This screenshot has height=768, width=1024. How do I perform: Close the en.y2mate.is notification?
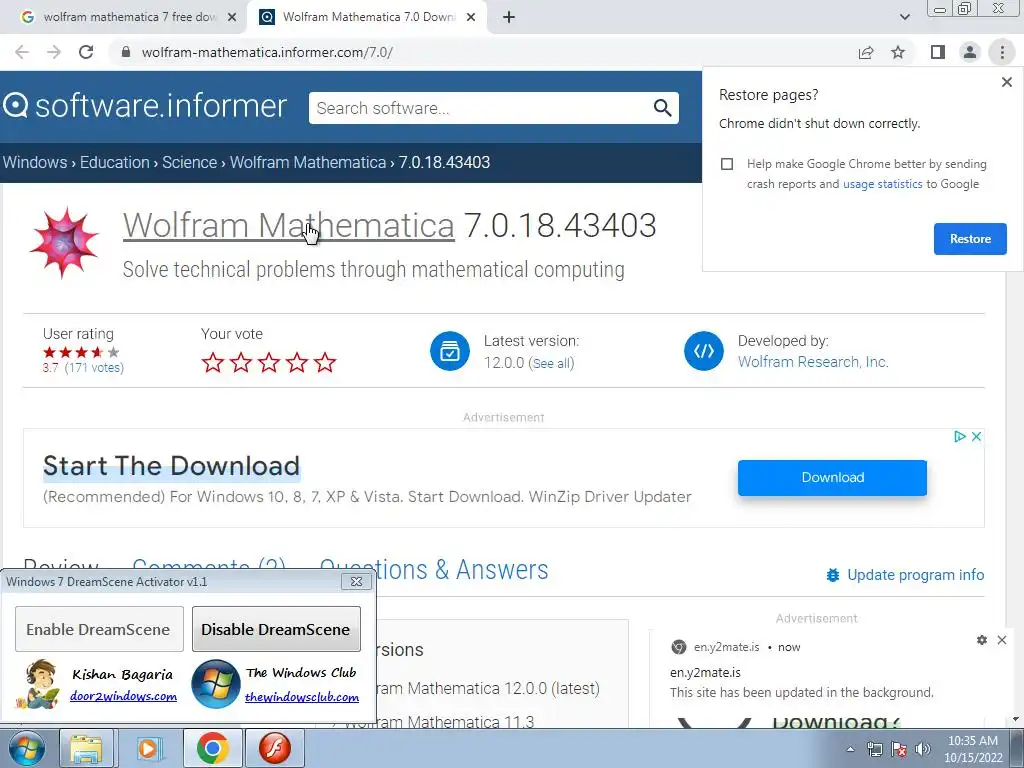1002,640
